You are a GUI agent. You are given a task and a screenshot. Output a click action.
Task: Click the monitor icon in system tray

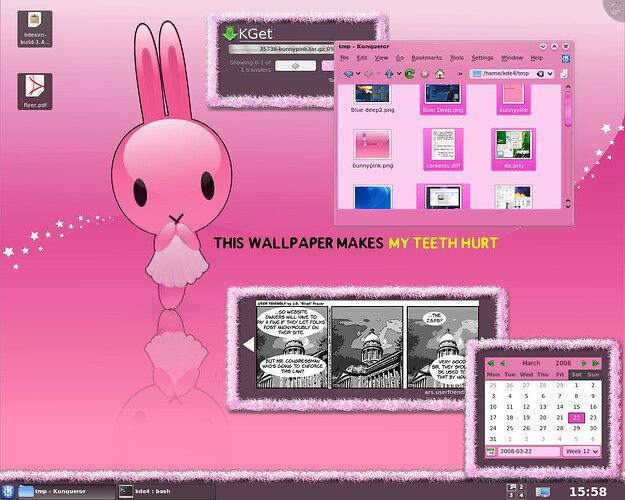tap(542, 492)
